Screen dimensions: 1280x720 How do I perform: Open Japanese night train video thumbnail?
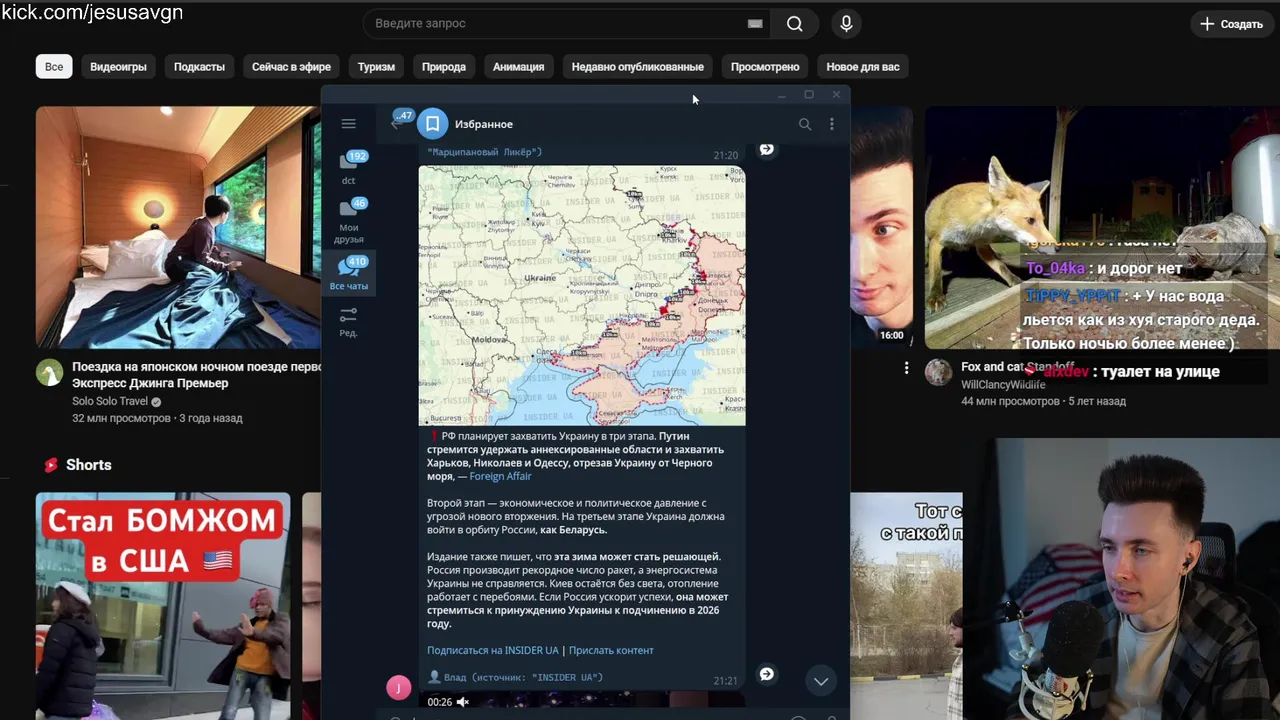[x=178, y=227]
